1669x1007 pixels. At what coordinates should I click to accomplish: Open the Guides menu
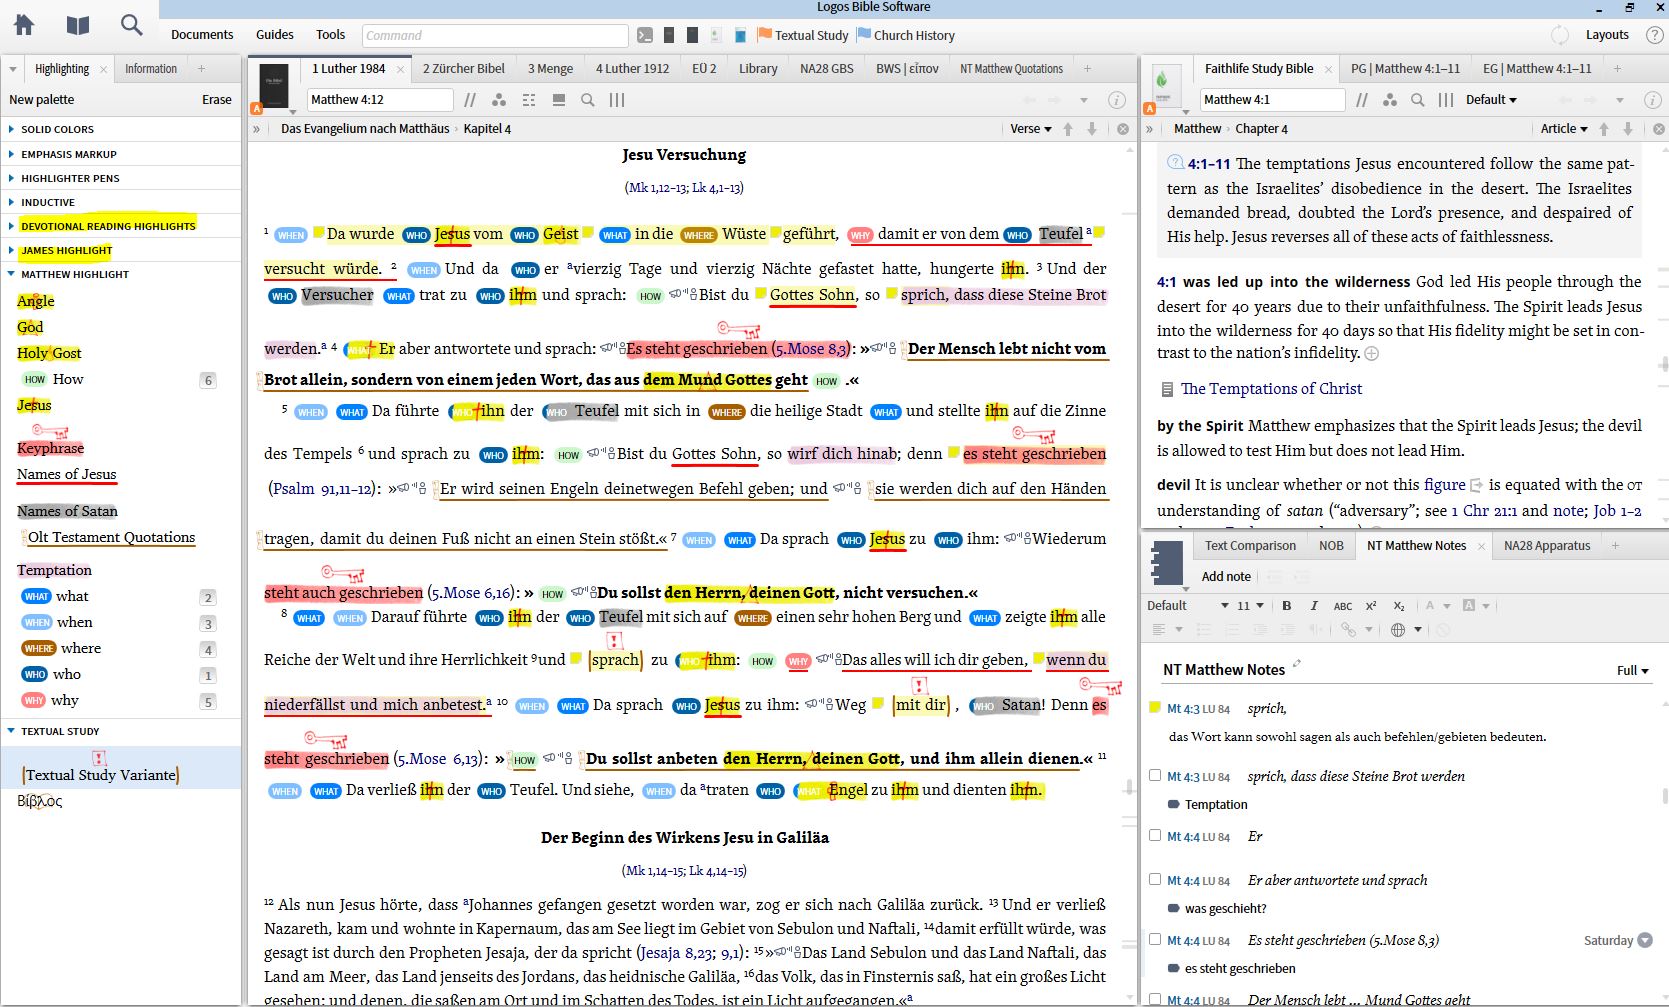tap(274, 35)
